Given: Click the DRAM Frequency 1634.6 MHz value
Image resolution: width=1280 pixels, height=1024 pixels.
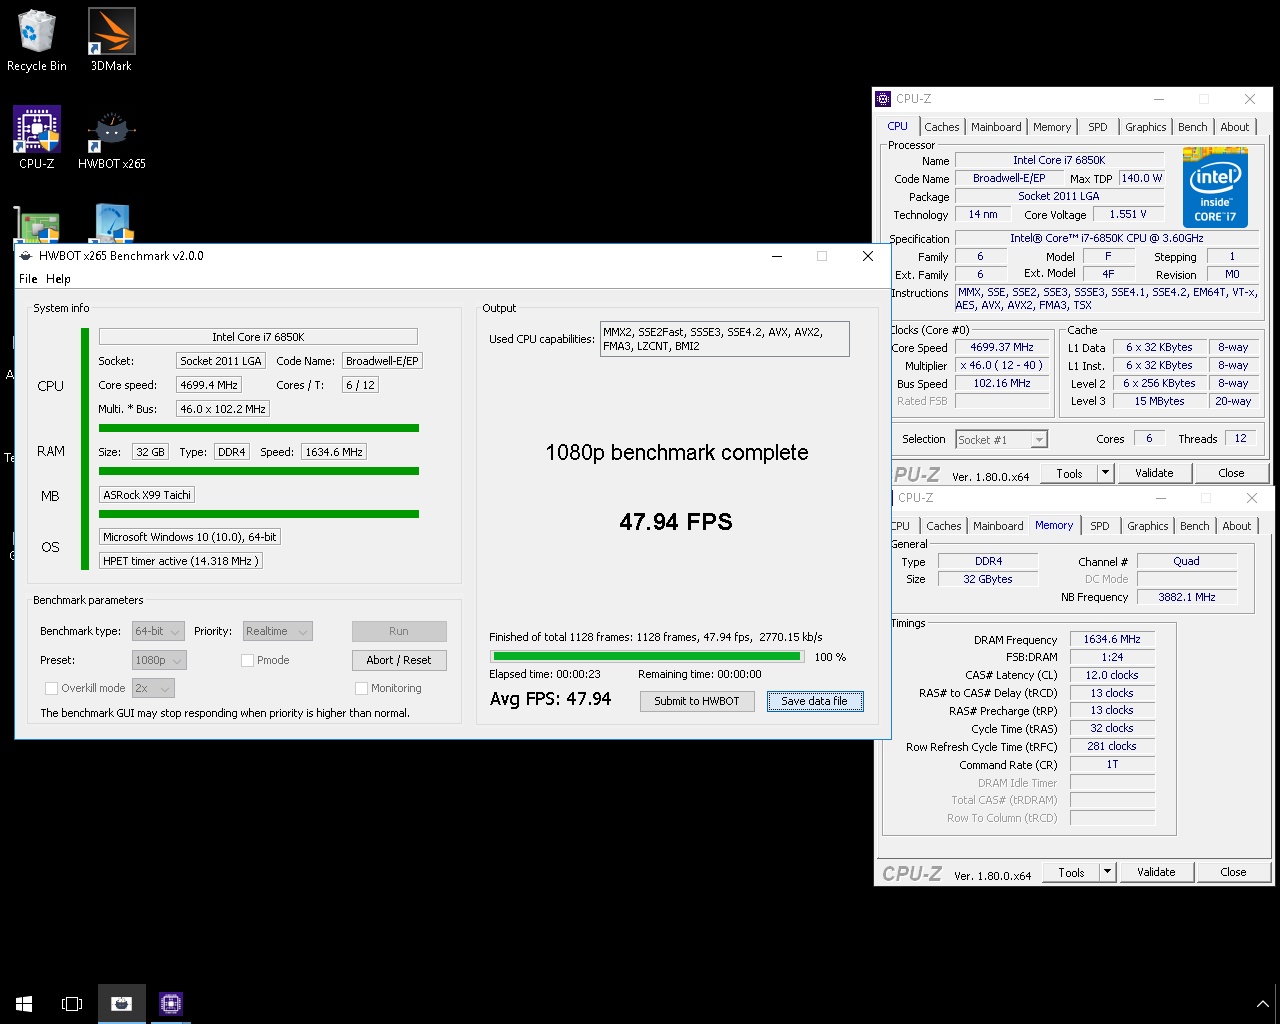Looking at the screenshot, I should pos(1112,639).
